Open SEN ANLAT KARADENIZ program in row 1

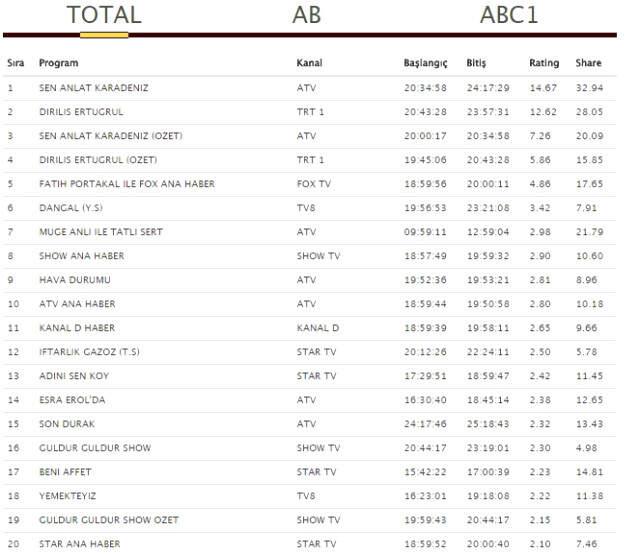point(93,88)
